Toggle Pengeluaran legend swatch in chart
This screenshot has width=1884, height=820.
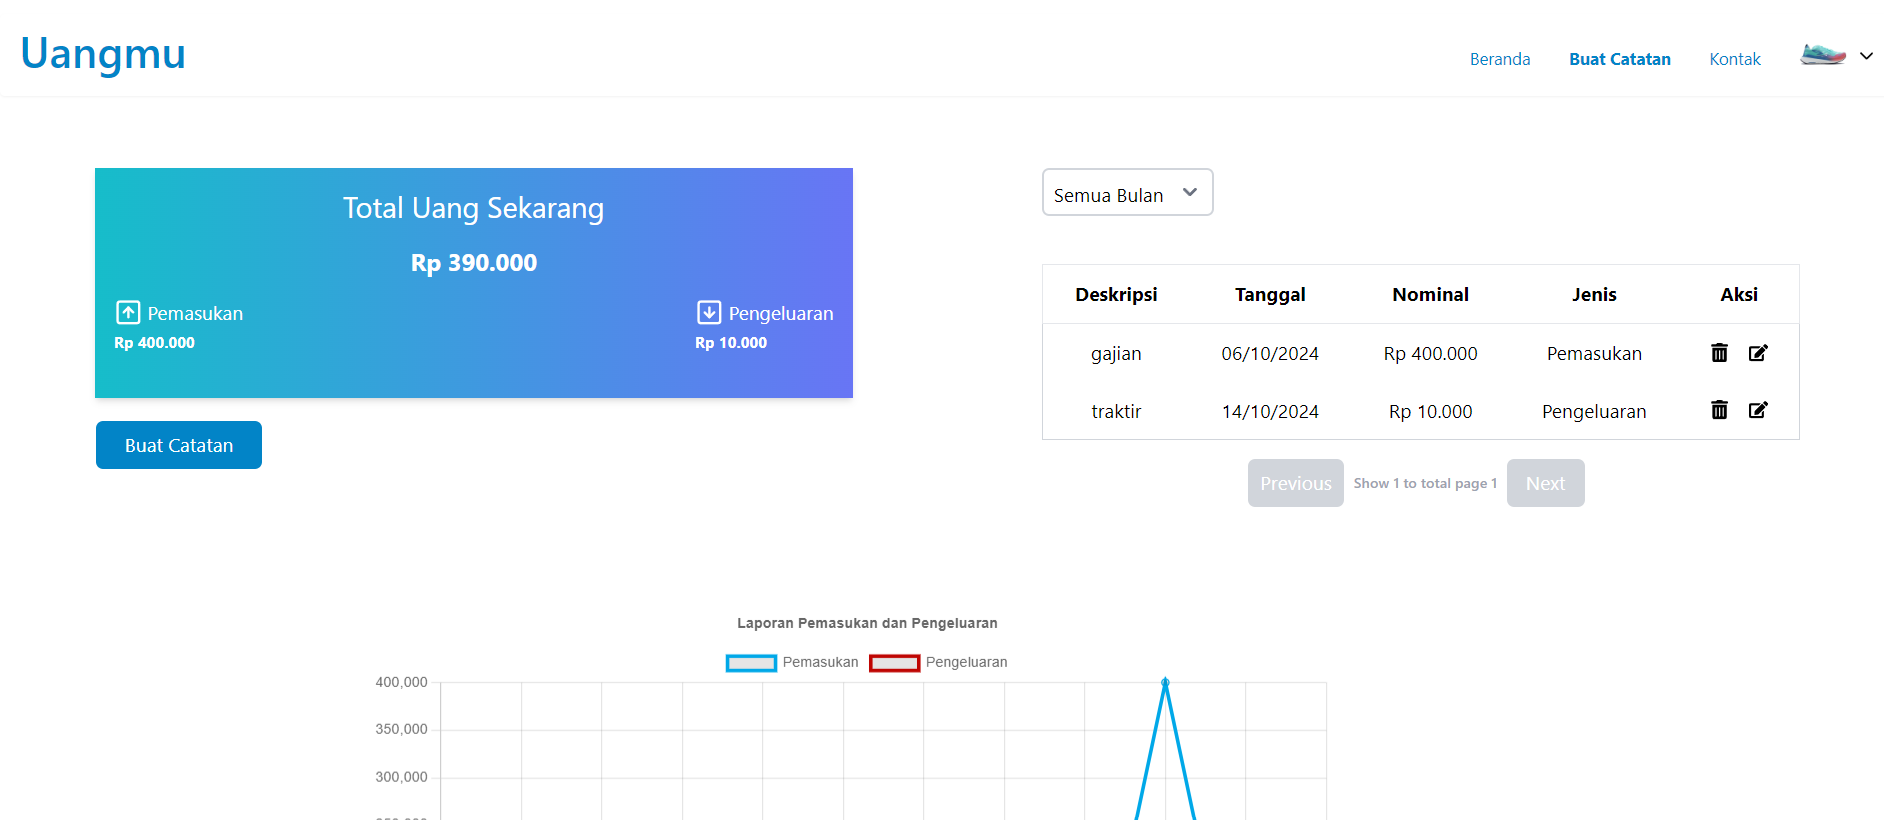894,663
